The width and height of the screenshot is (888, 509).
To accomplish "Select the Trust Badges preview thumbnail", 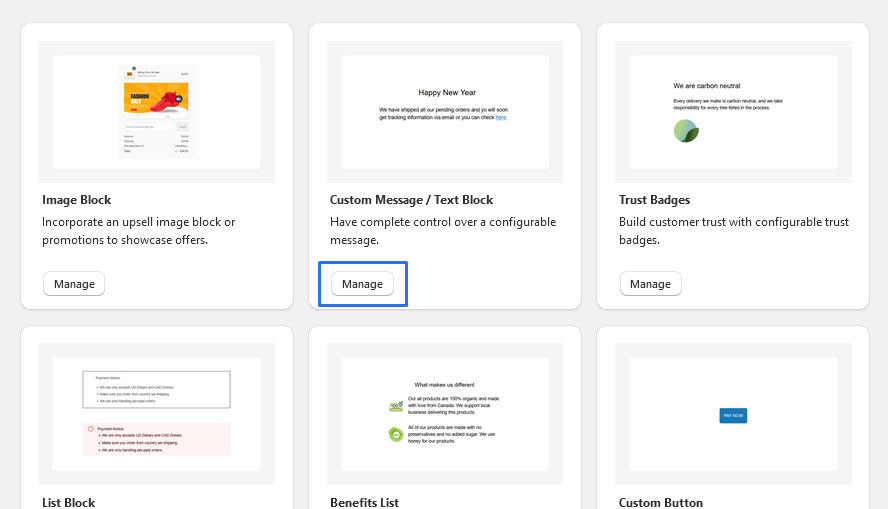I will (733, 112).
